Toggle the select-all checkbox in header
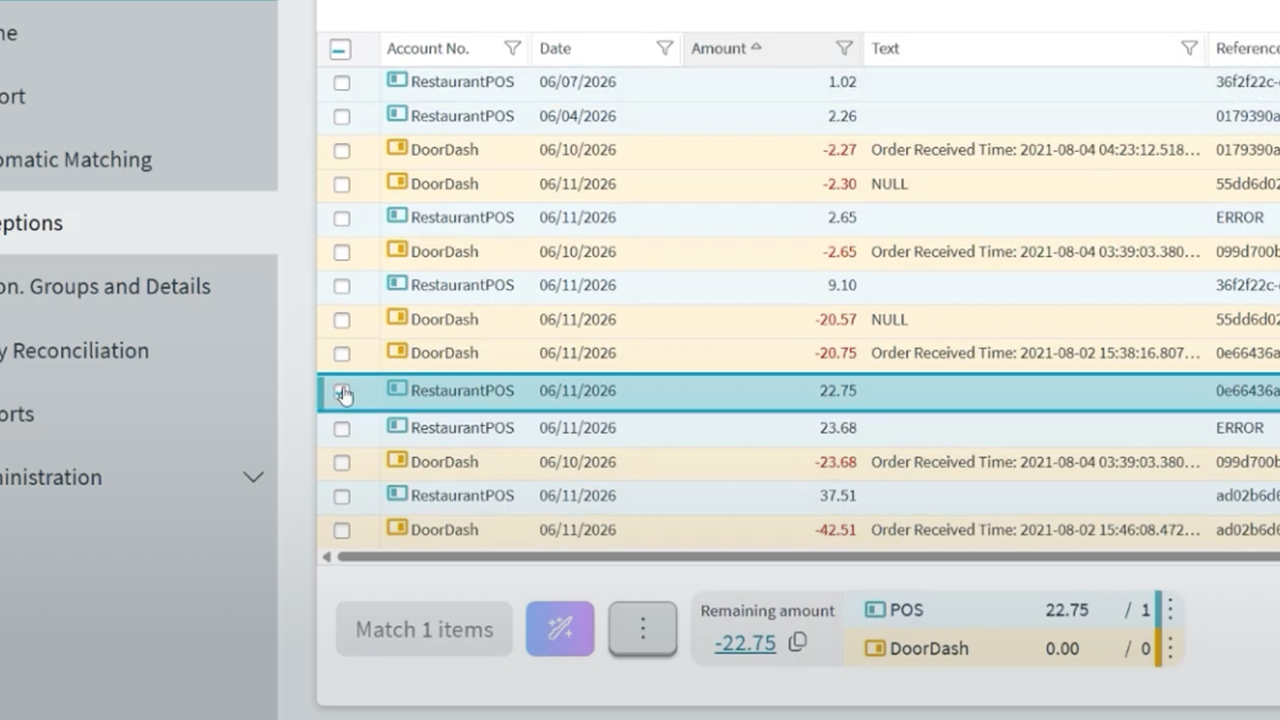 pyautogui.click(x=340, y=49)
